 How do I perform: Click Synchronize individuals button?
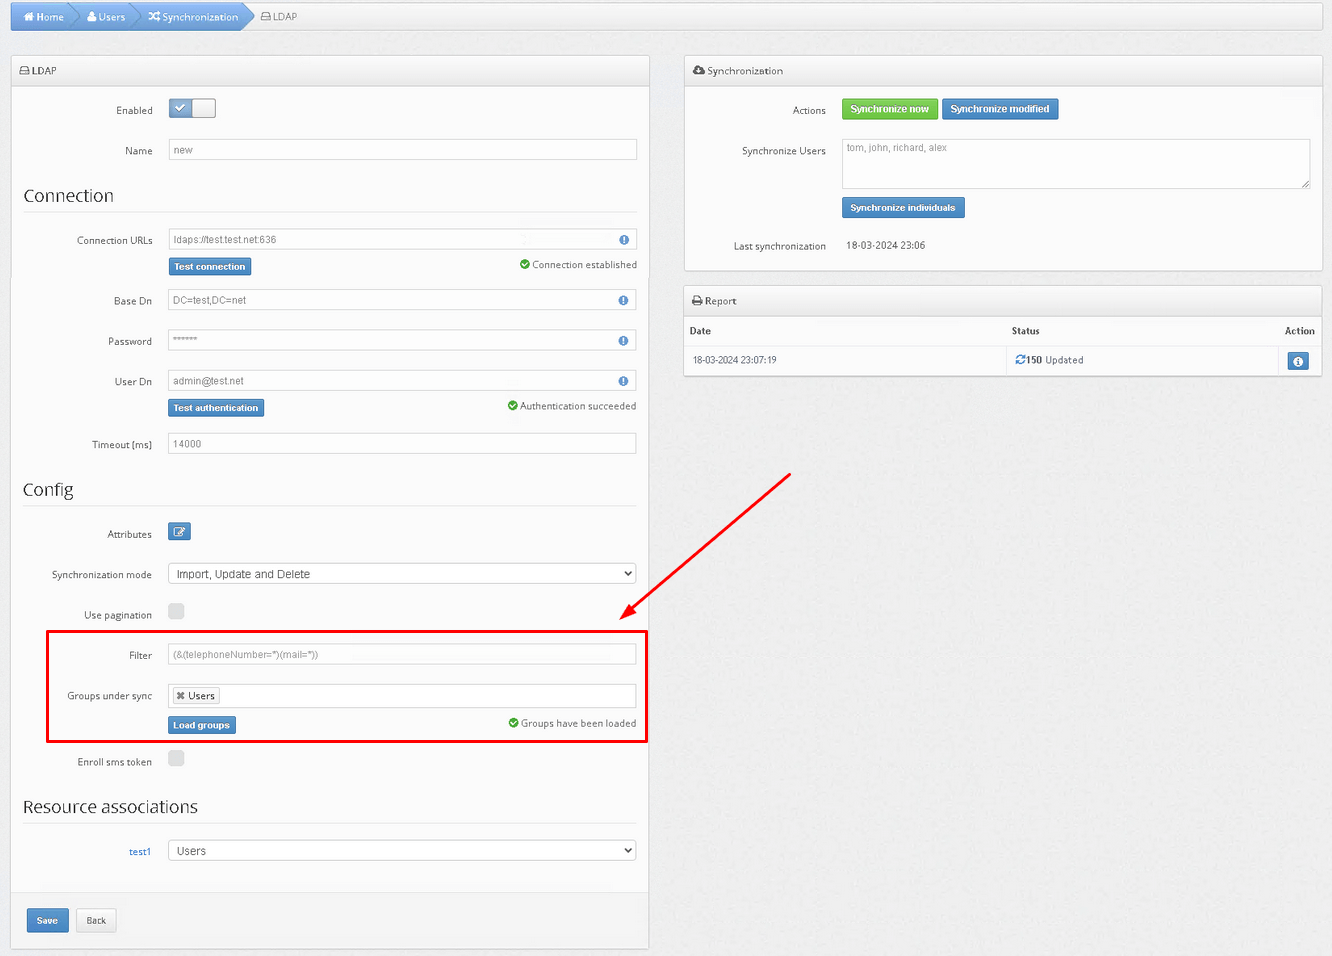pyautogui.click(x=903, y=208)
